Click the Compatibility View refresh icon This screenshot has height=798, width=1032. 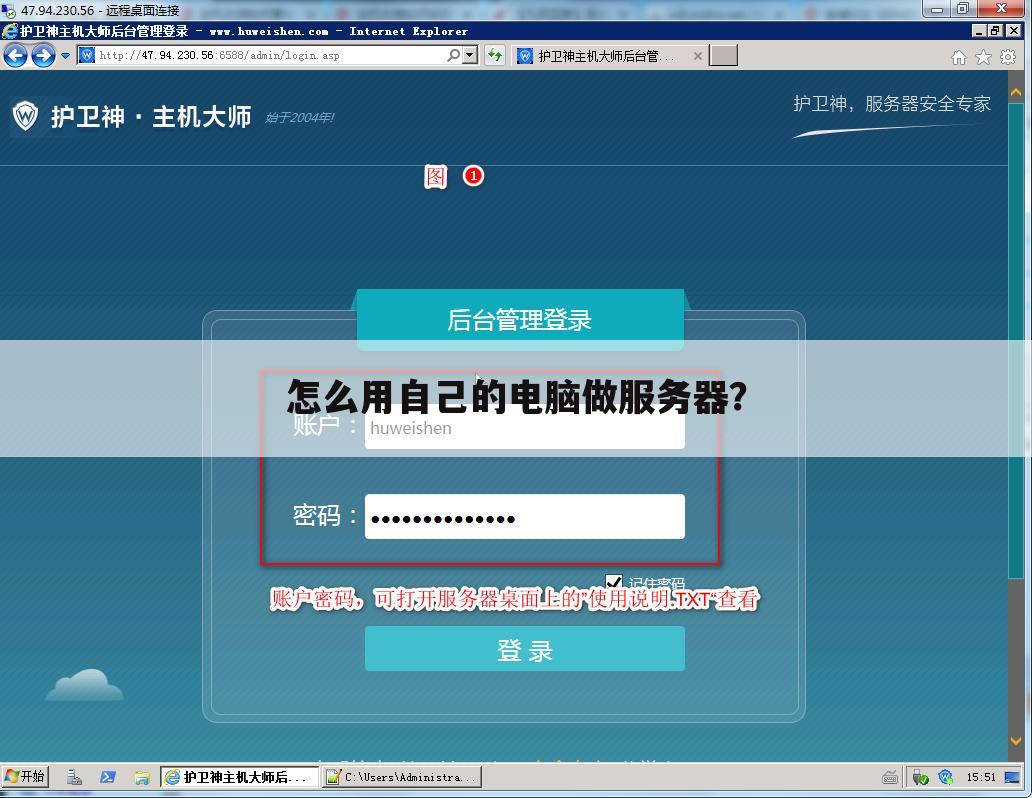point(494,56)
